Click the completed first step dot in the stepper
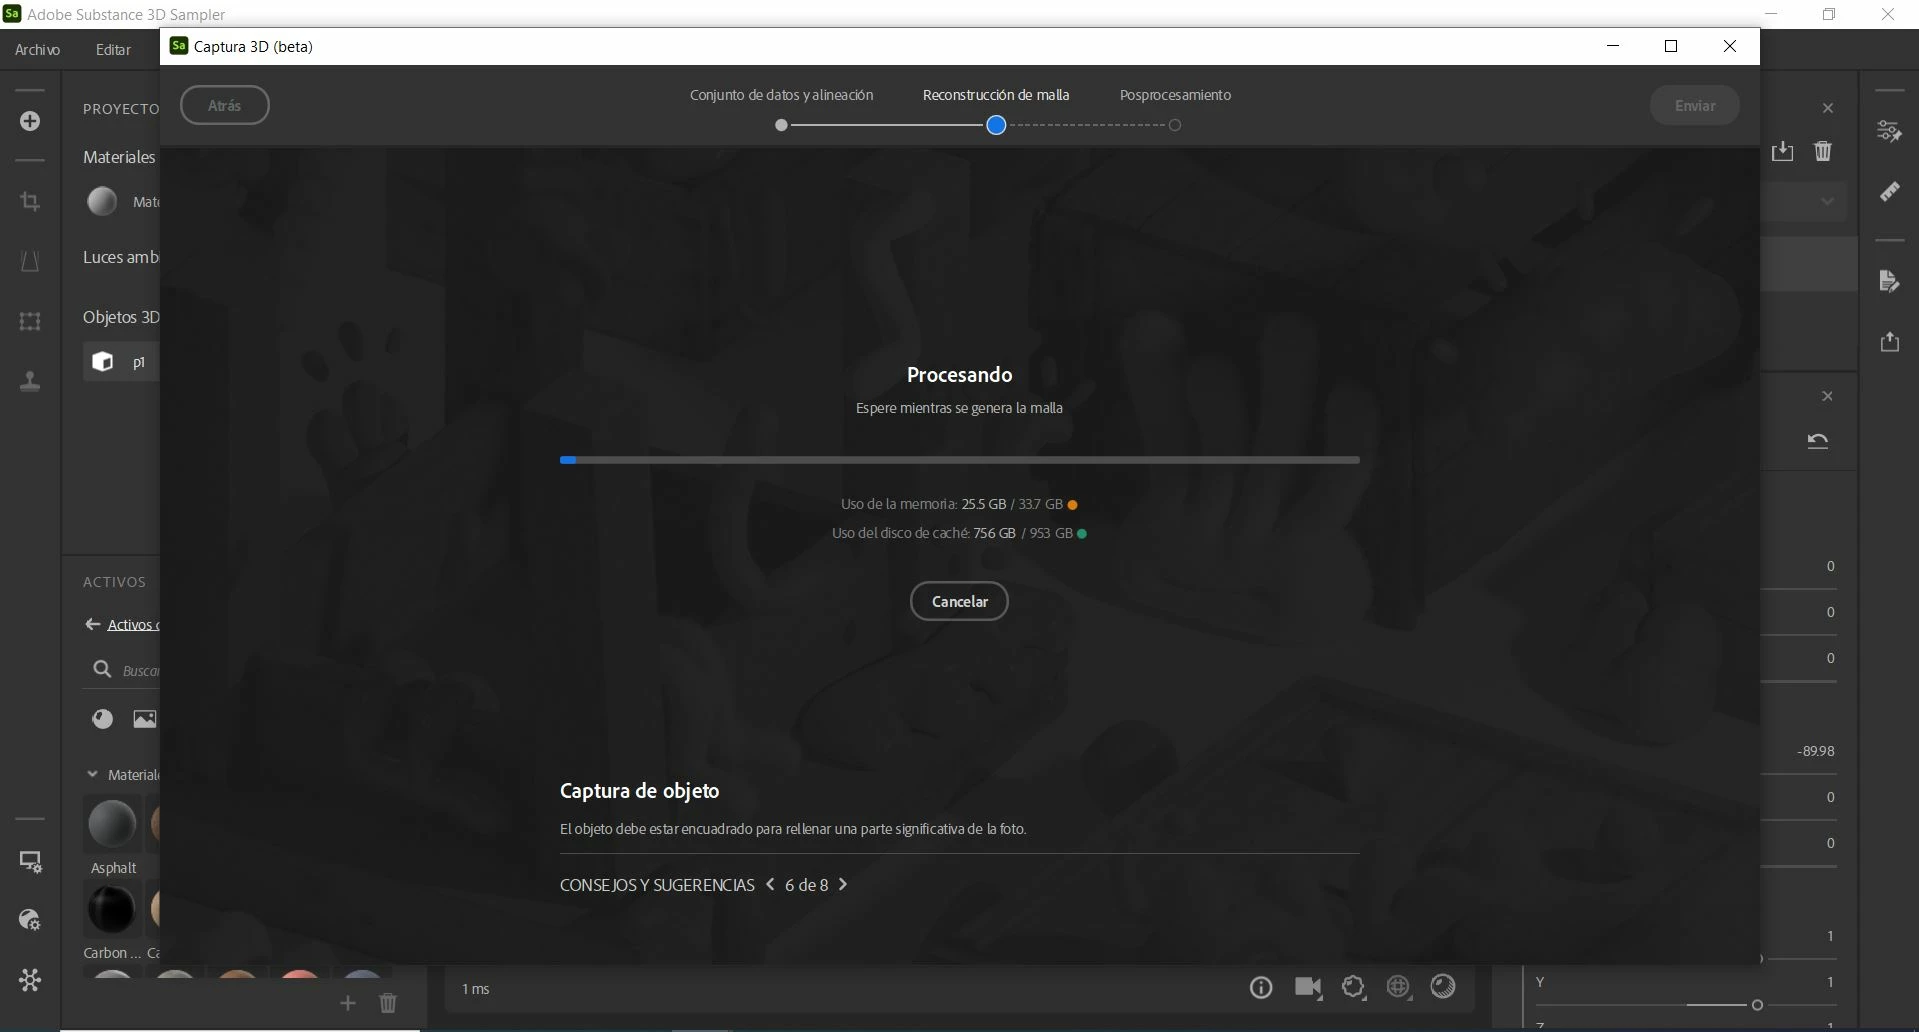Image resolution: width=1919 pixels, height=1032 pixels. [x=781, y=125]
